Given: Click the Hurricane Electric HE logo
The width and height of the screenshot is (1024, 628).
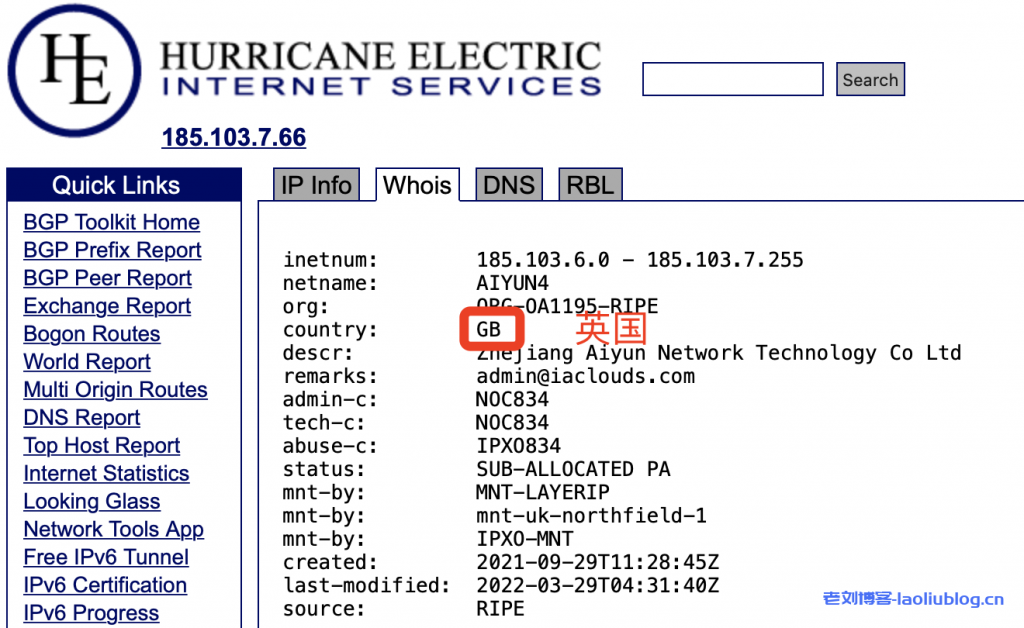Looking at the screenshot, I should [x=75, y=69].
